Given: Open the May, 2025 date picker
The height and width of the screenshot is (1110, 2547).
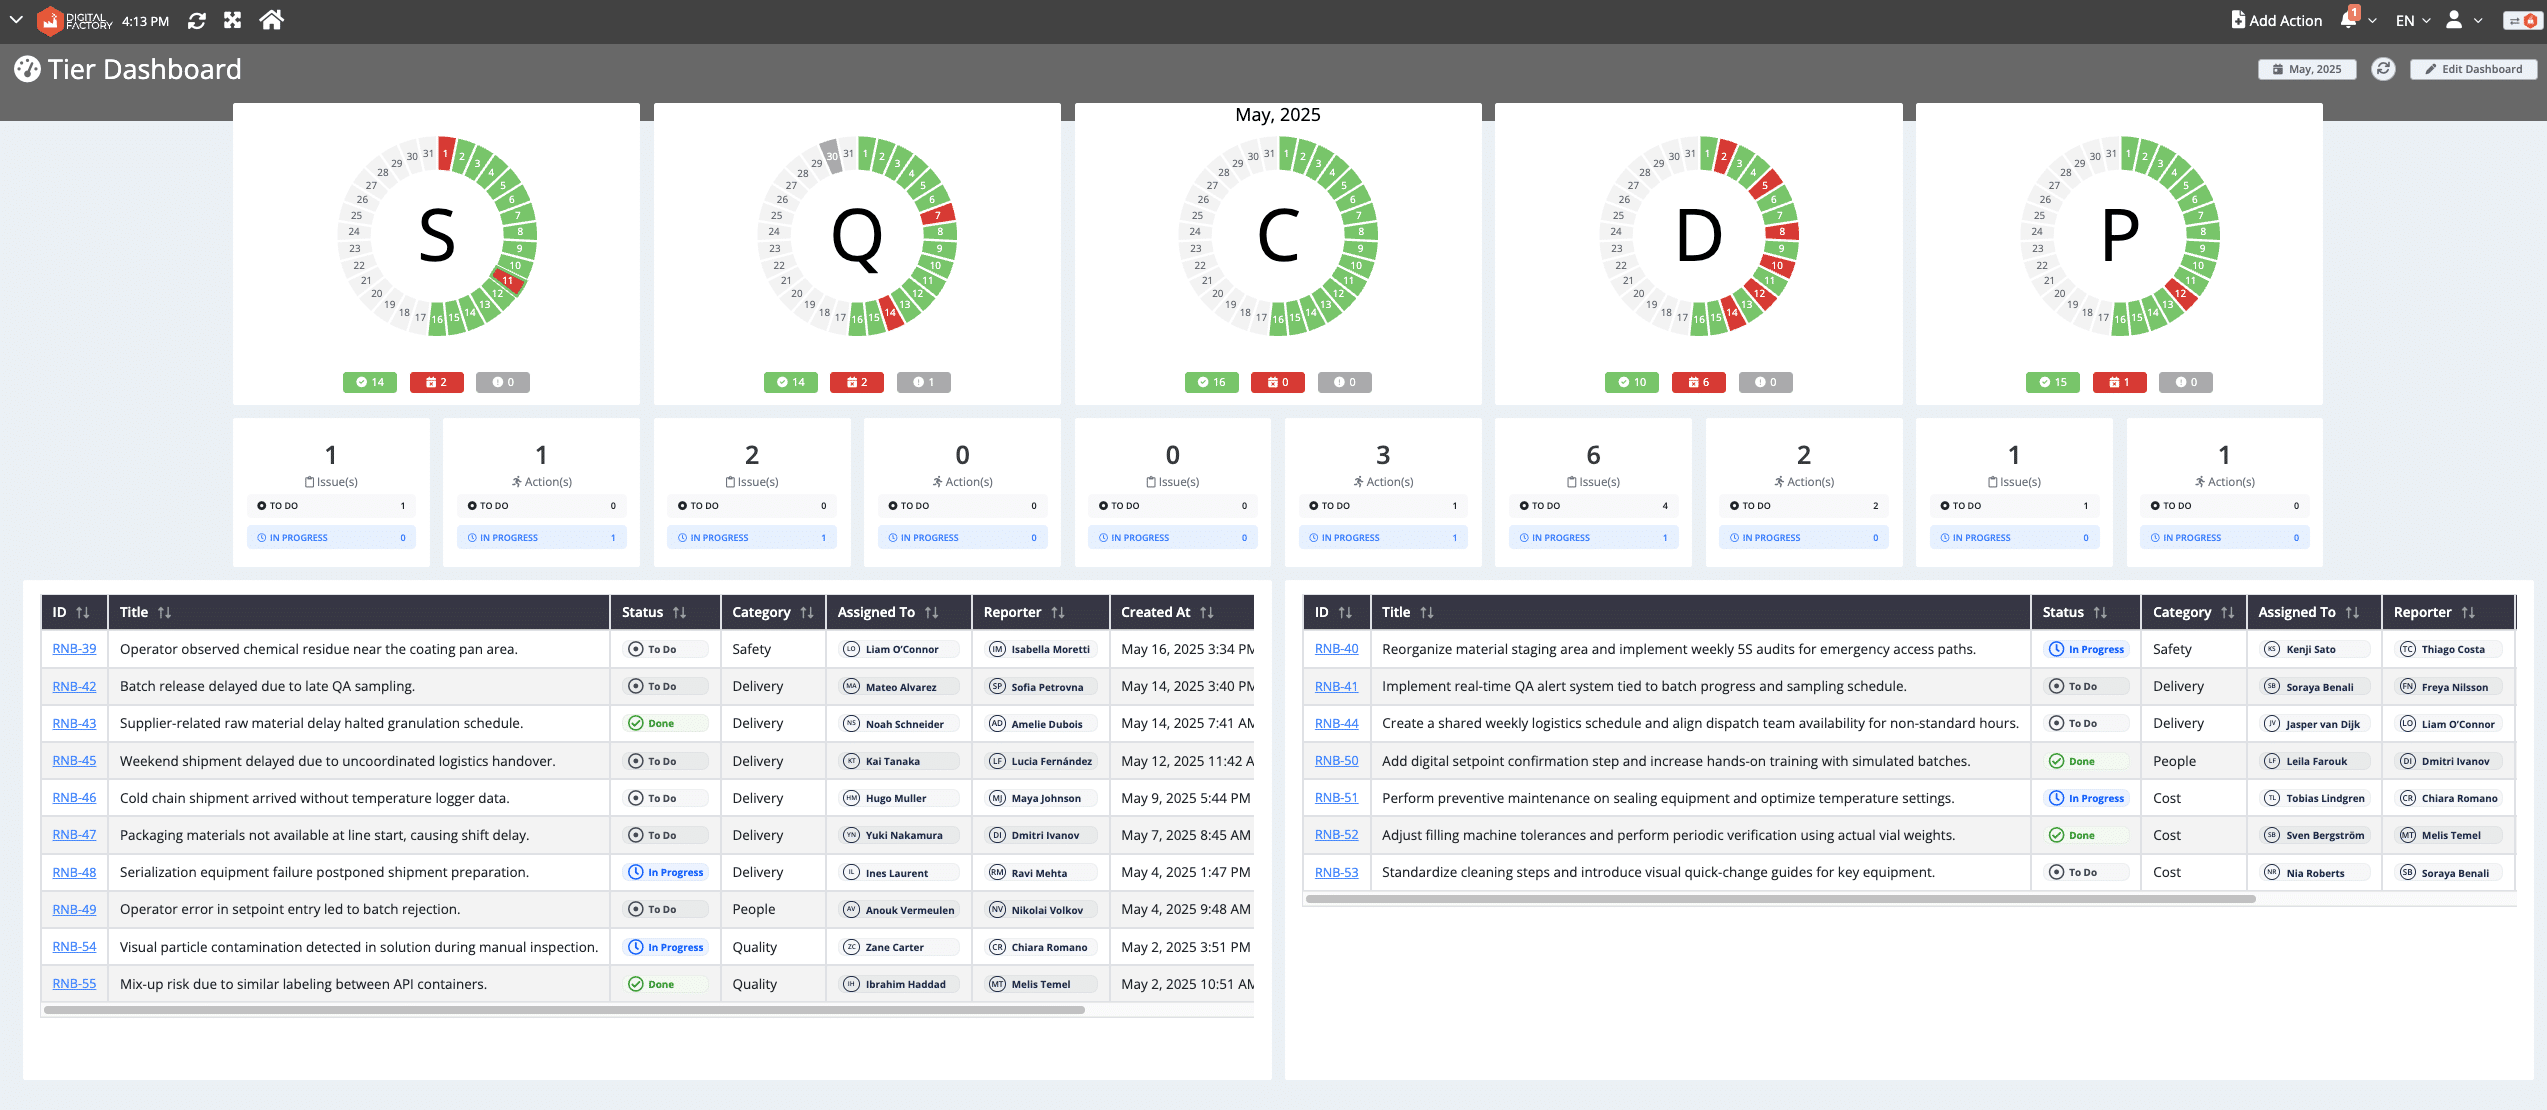Looking at the screenshot, I should point(2307,69).
